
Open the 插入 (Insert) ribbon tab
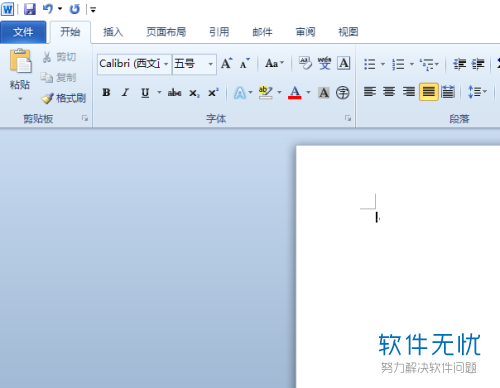click(x=113, y=32)
